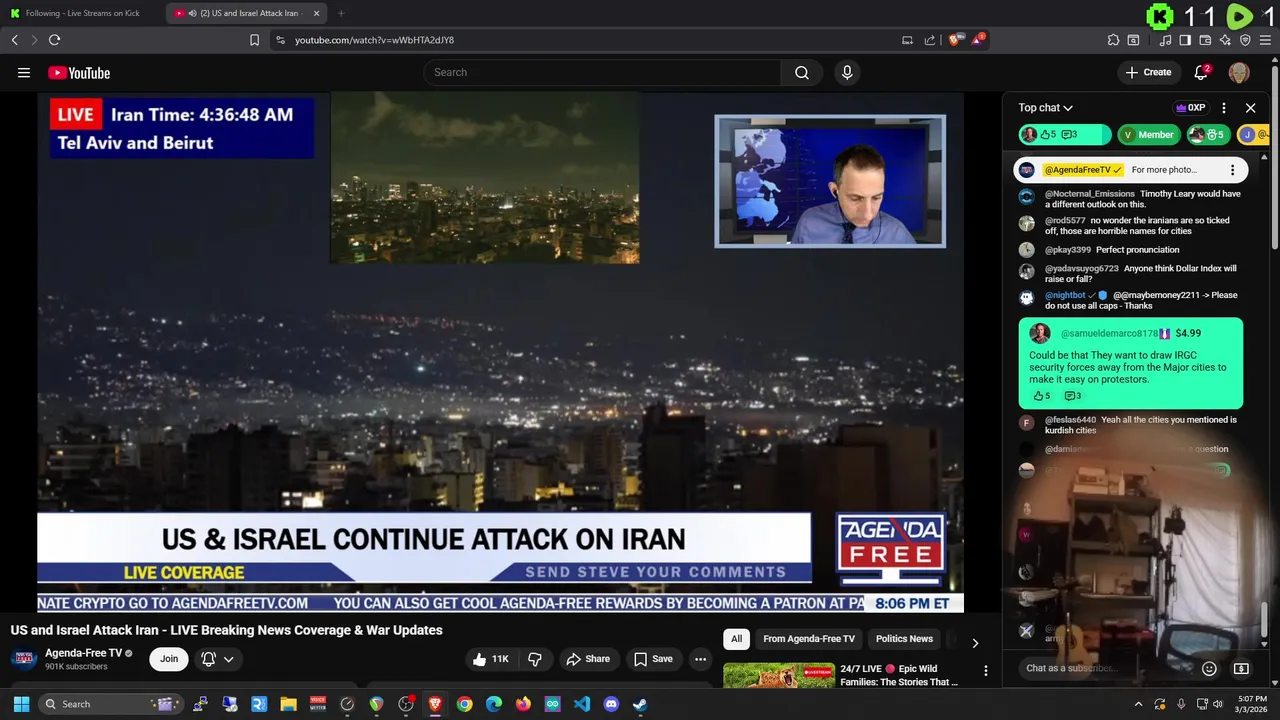Screen dimensions: 1280x720
Task: Click the chat message input box
Action: [x=1107, y=668]
